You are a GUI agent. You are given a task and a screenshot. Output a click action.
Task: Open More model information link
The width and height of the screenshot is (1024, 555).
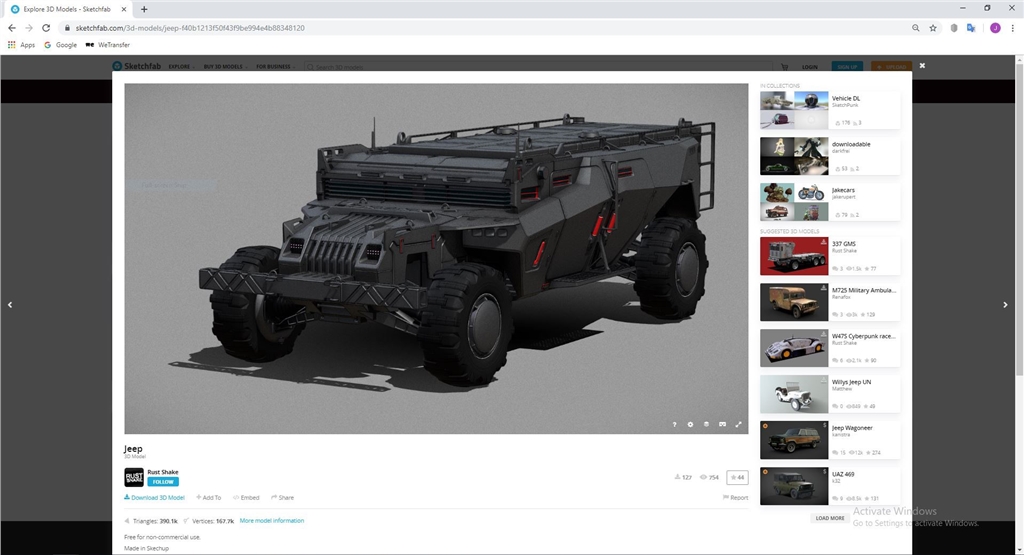[x=272, y=521]
